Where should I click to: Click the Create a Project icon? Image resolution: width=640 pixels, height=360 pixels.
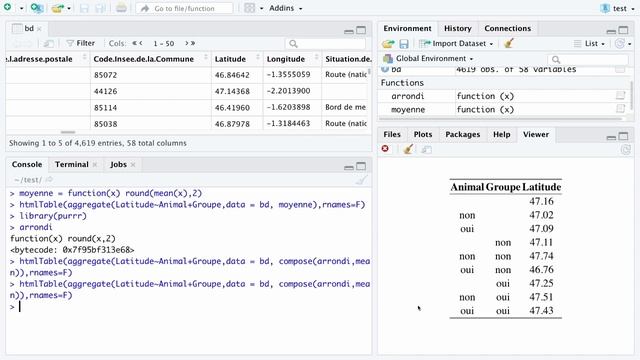[37, 8]
